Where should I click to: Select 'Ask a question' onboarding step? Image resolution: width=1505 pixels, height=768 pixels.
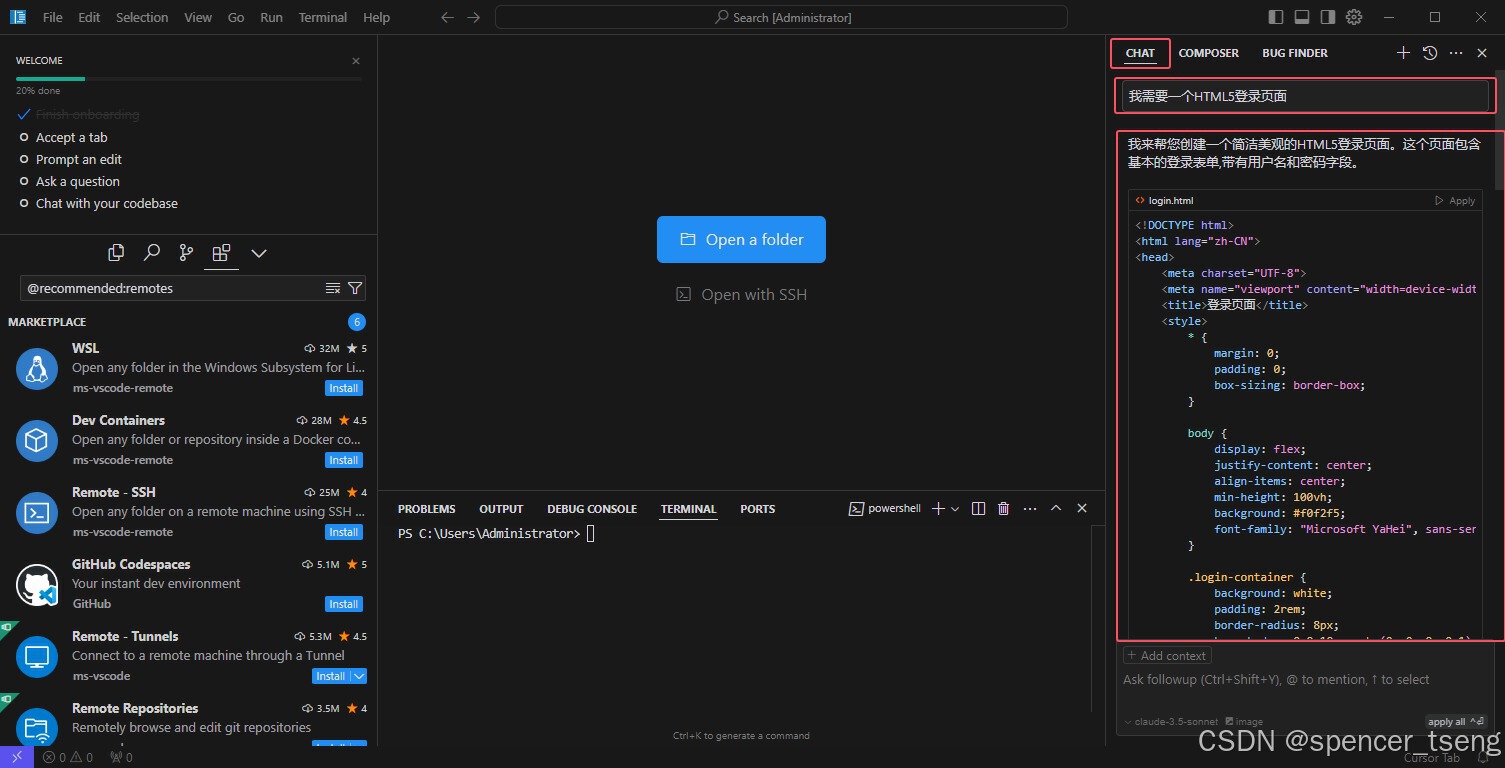tap(77, 182)
